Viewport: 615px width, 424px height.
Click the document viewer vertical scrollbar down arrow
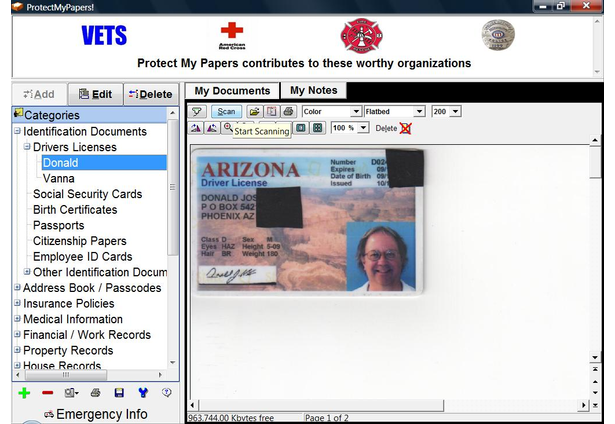pyautogui.click(x=595, y=357)
